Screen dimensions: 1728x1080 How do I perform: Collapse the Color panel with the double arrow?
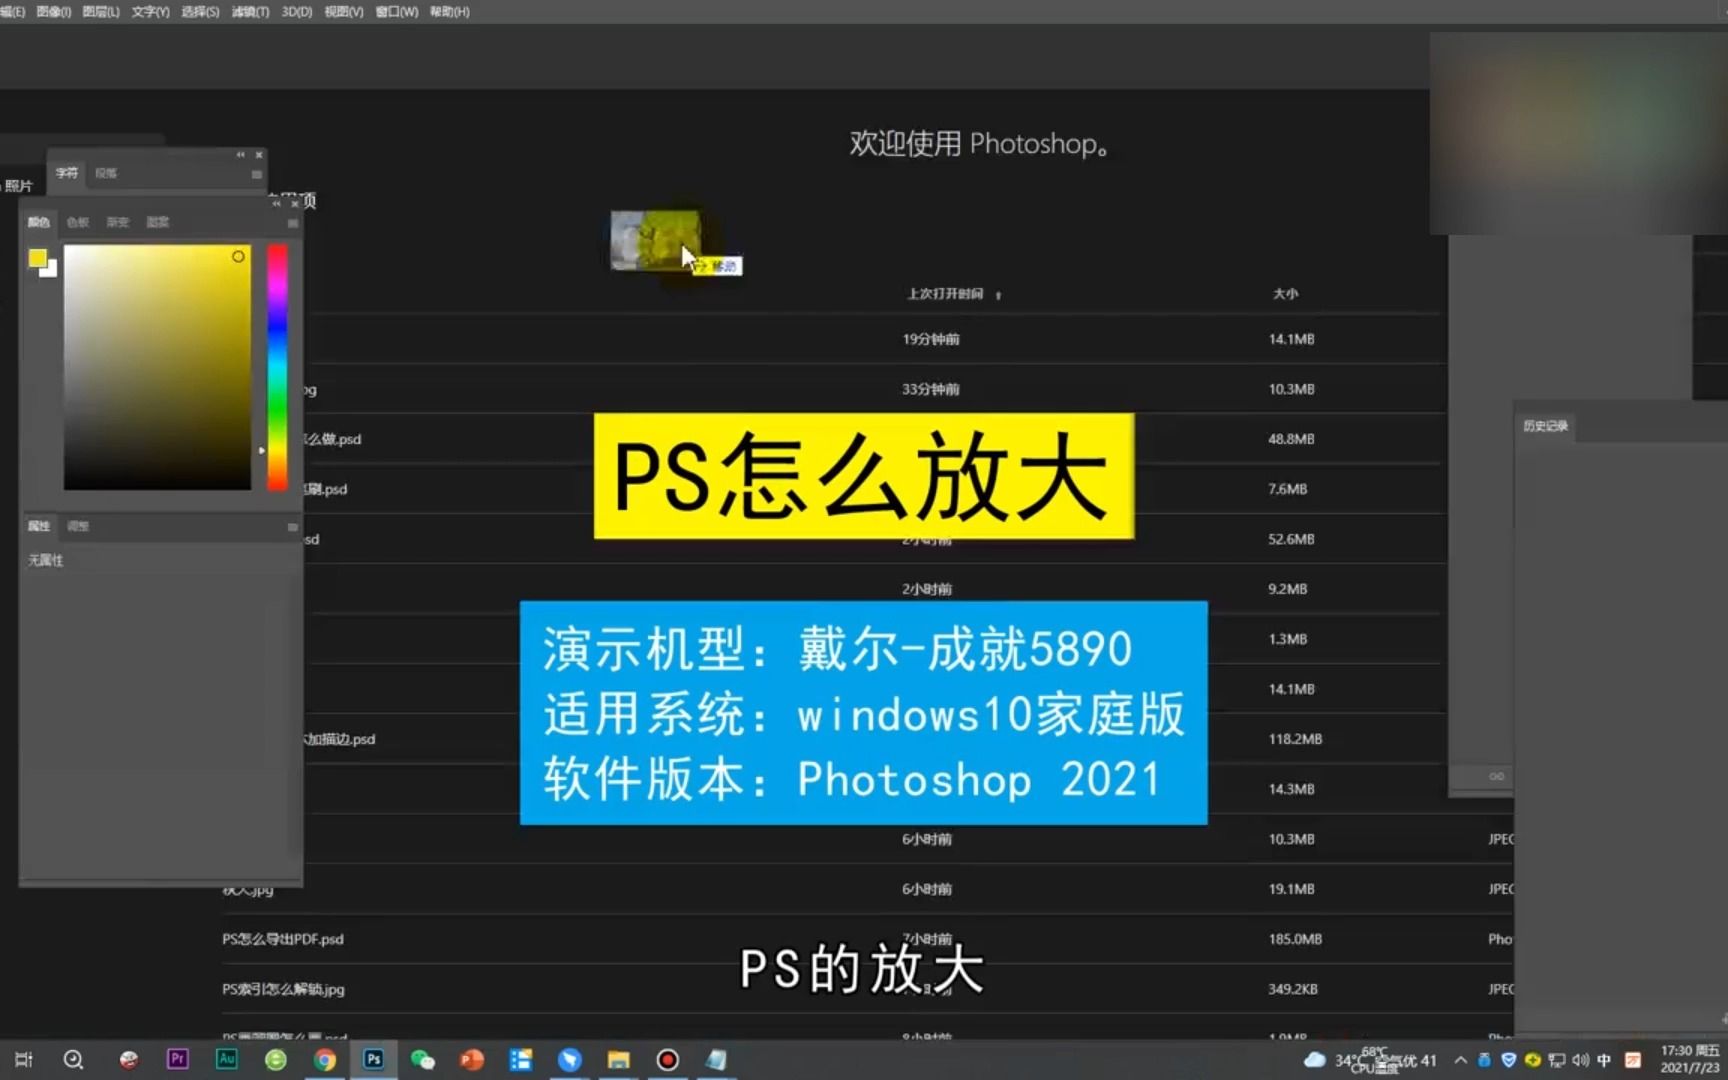[x=276, y=203]
